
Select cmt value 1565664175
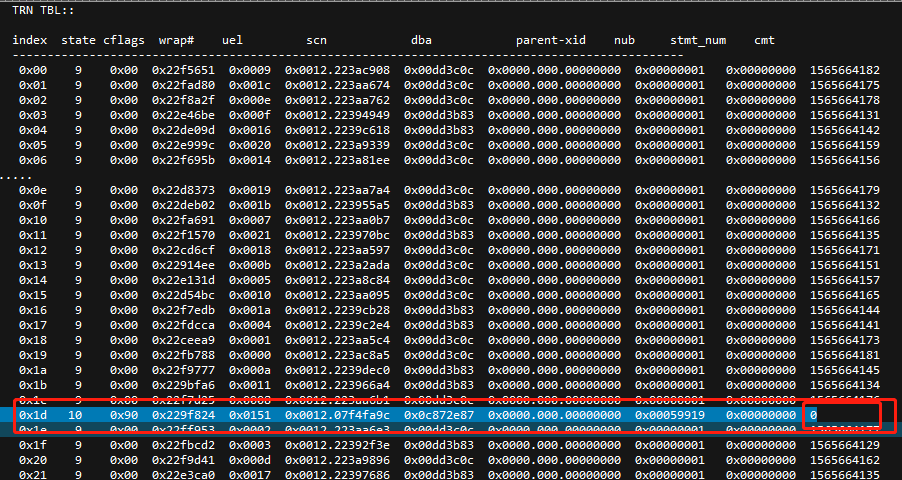(x=845, y=85)
